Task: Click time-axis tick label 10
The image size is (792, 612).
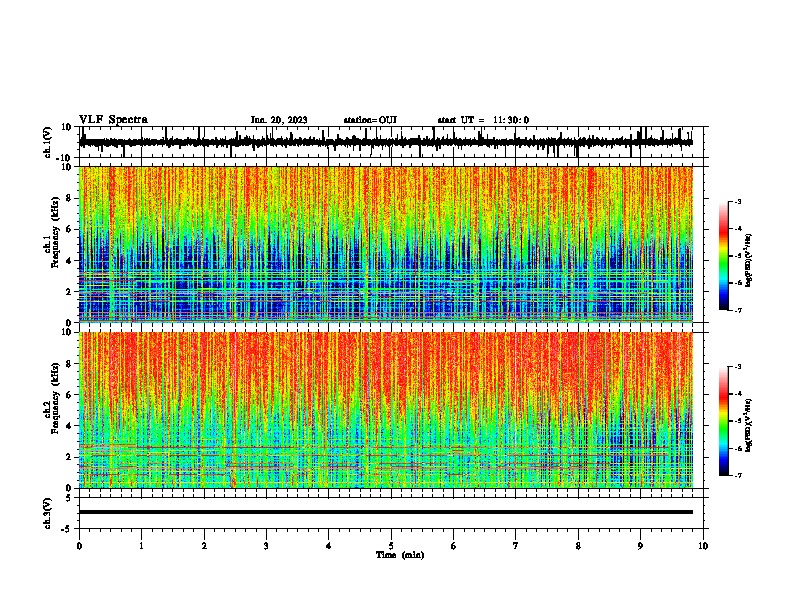Action: coord(703,546)
